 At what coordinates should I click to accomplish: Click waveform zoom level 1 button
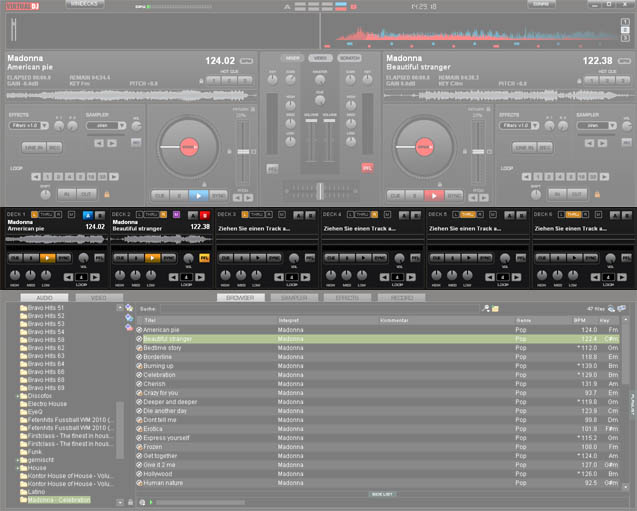(625, 22)
